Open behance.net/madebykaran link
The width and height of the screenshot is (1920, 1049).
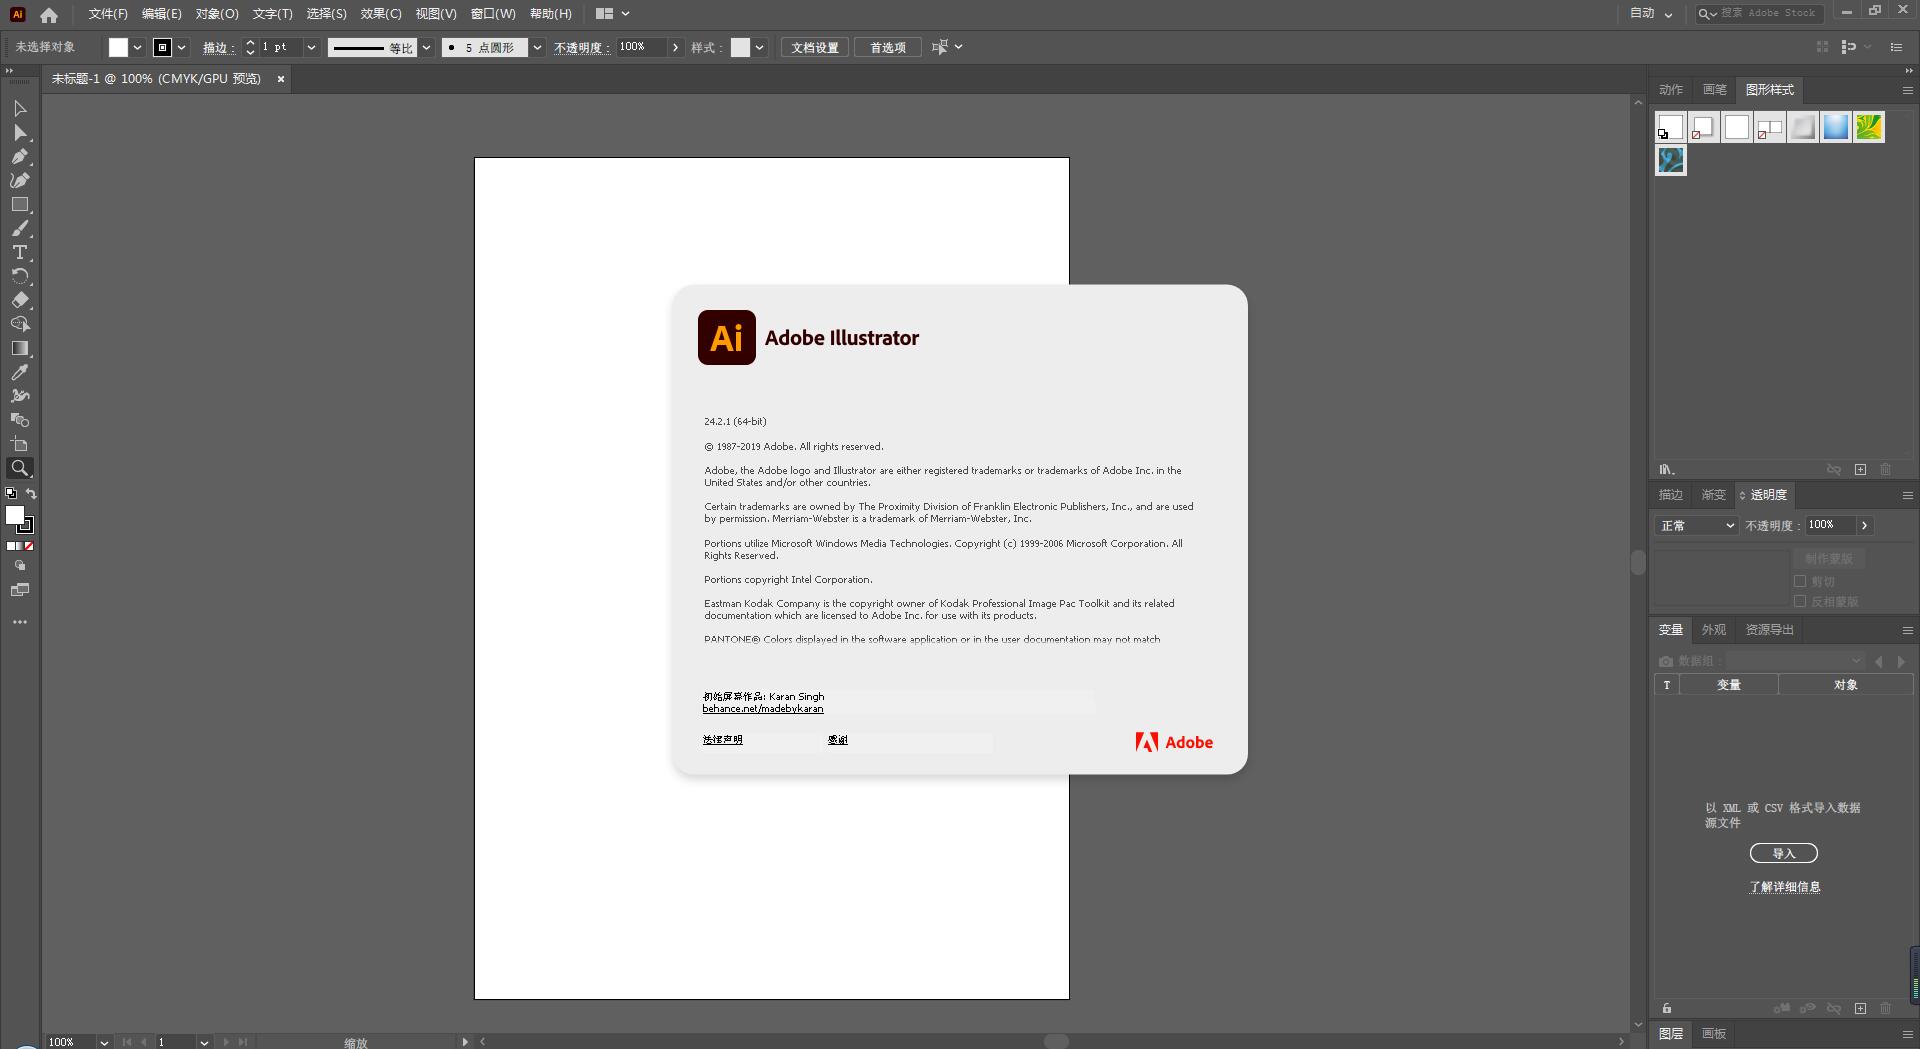(763, 709)
